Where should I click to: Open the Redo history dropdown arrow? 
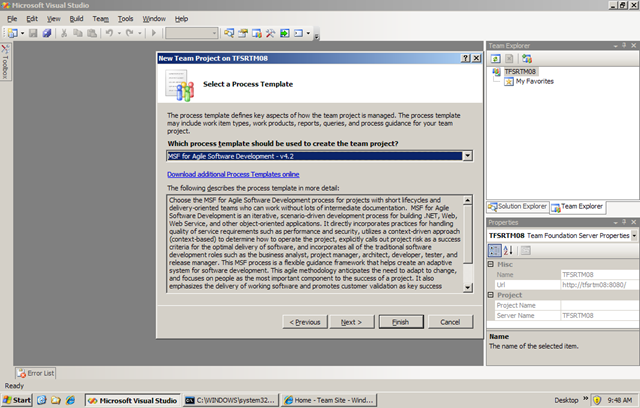coord(140,33)
